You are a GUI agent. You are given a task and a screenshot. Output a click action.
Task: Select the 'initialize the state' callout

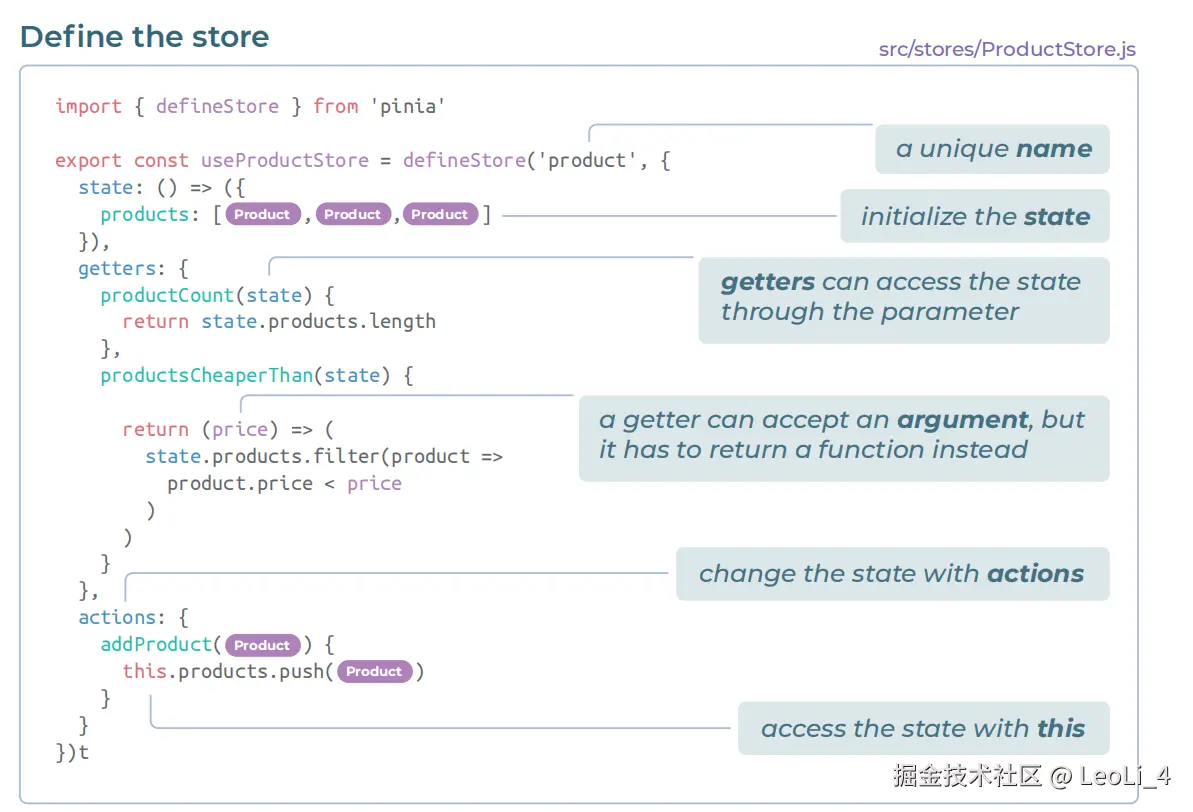[x=974, y=216]
